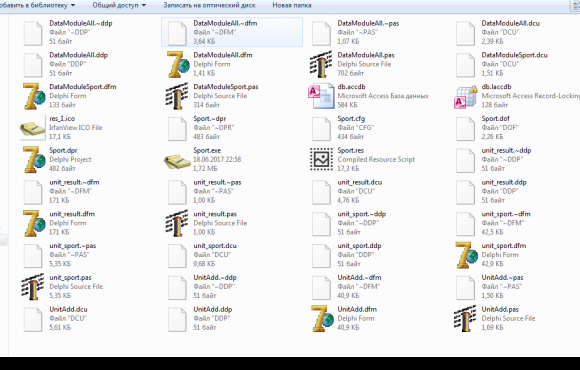
Task: Click the file name 'UnitAdd.ddp'
Action: coord(213,310)
